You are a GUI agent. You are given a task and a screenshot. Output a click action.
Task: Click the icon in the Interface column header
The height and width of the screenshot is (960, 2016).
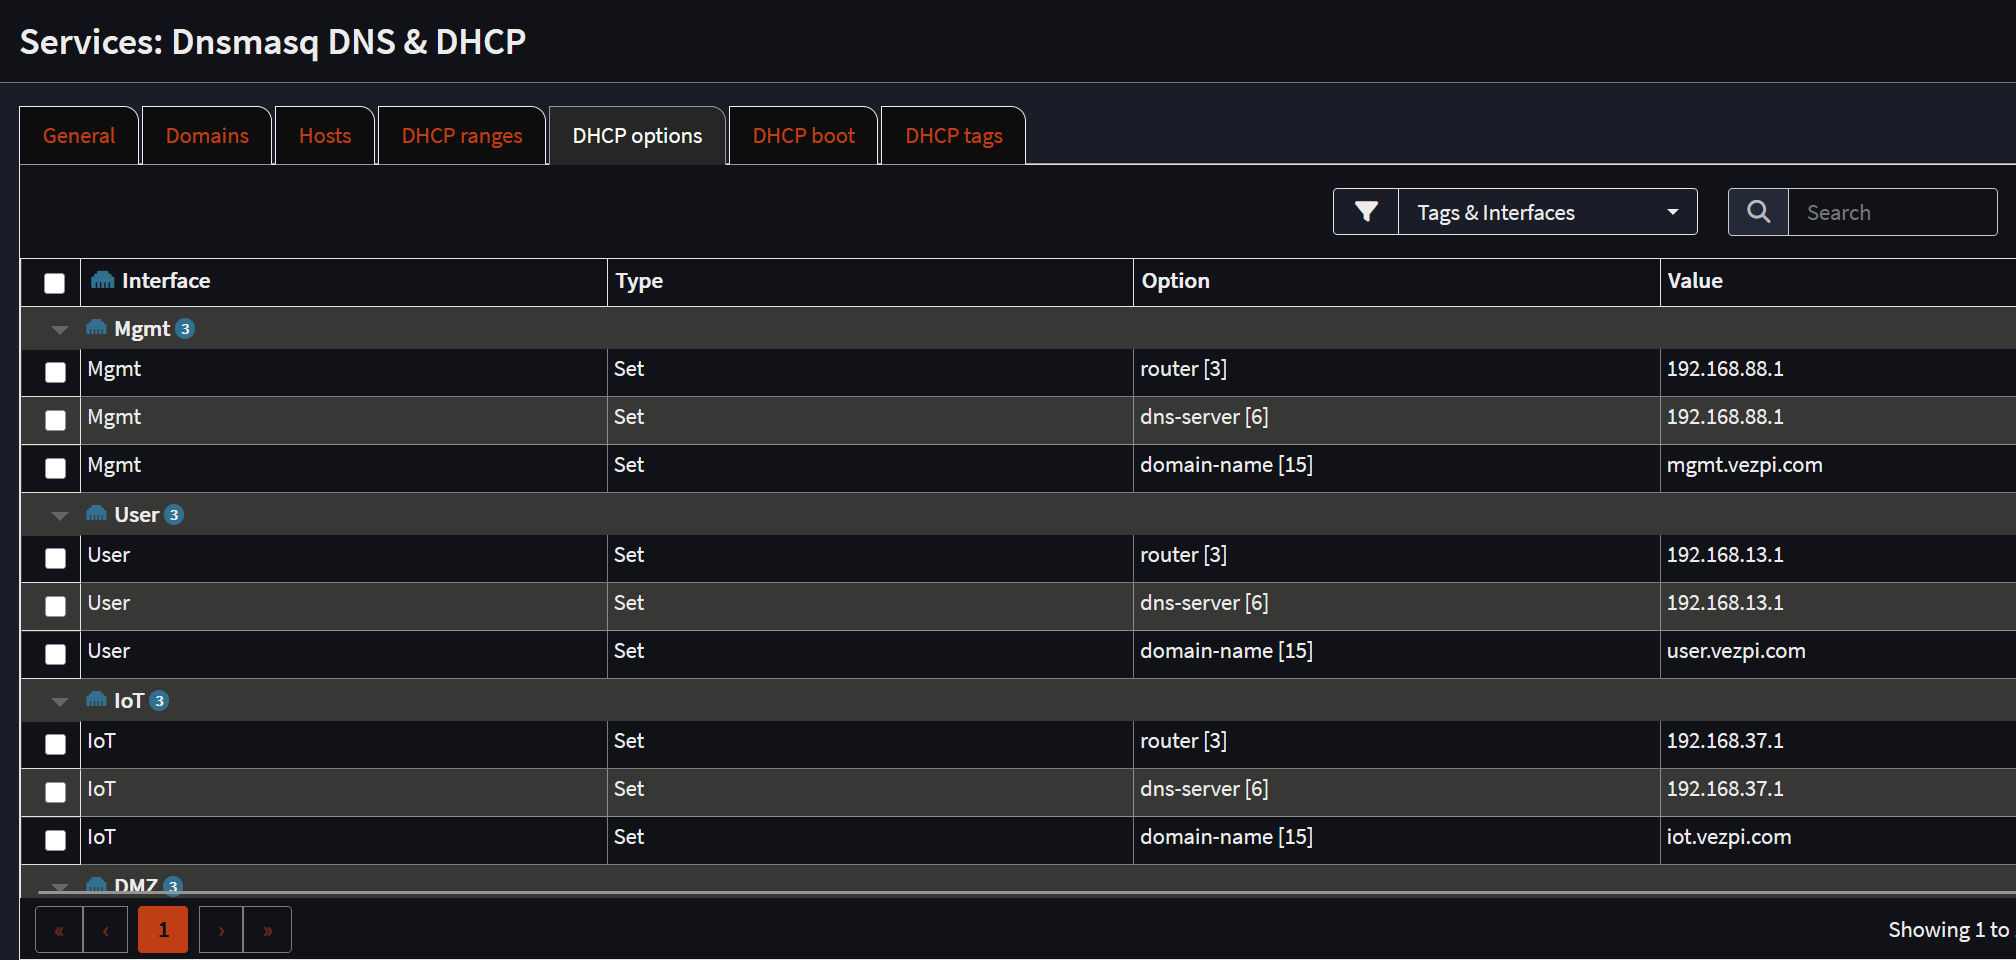pos(101,280)
